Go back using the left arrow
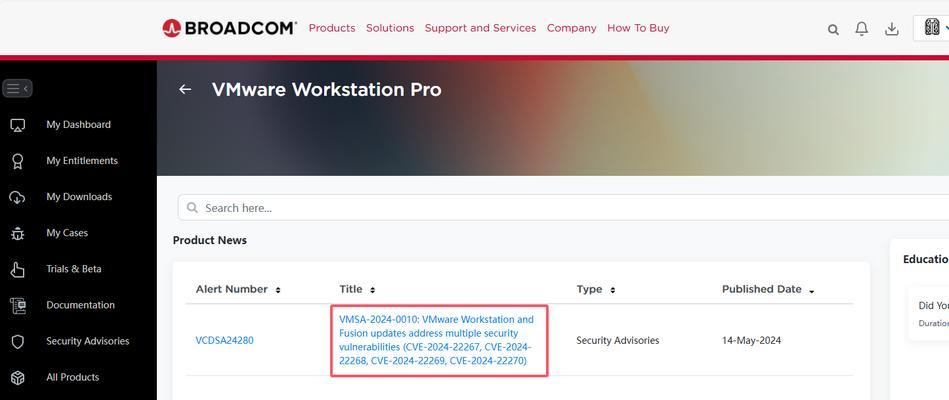 185,90
